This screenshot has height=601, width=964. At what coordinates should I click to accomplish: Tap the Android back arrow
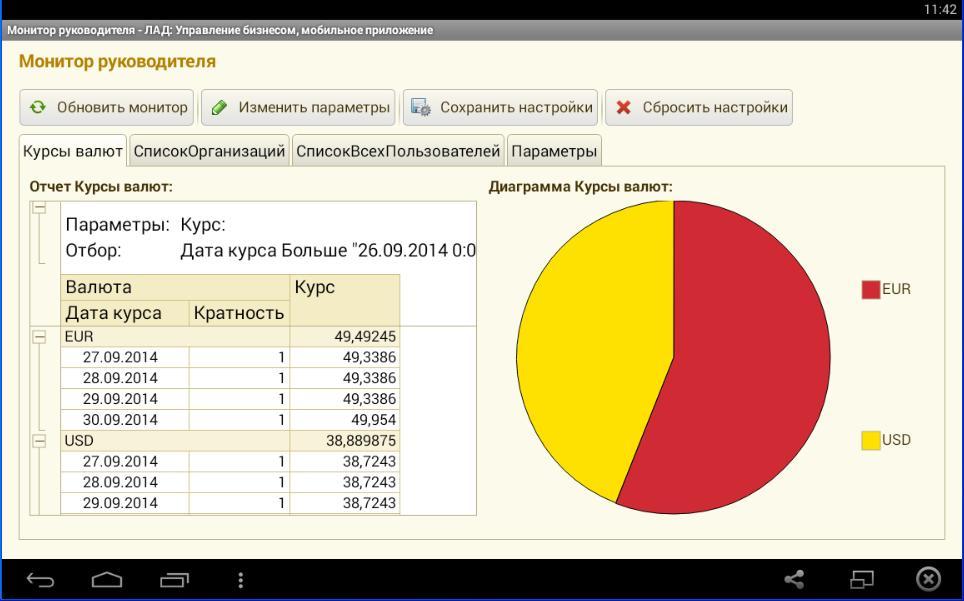coord(41,579)
